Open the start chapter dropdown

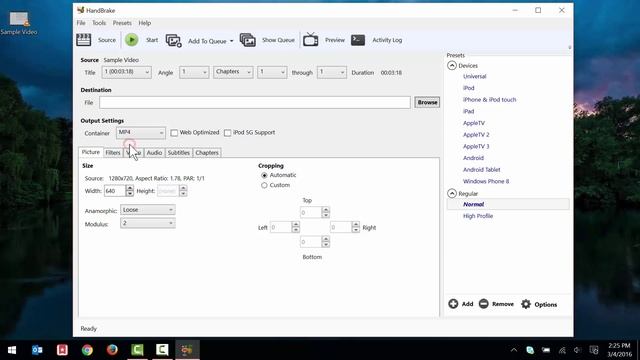tap(272, 72)
